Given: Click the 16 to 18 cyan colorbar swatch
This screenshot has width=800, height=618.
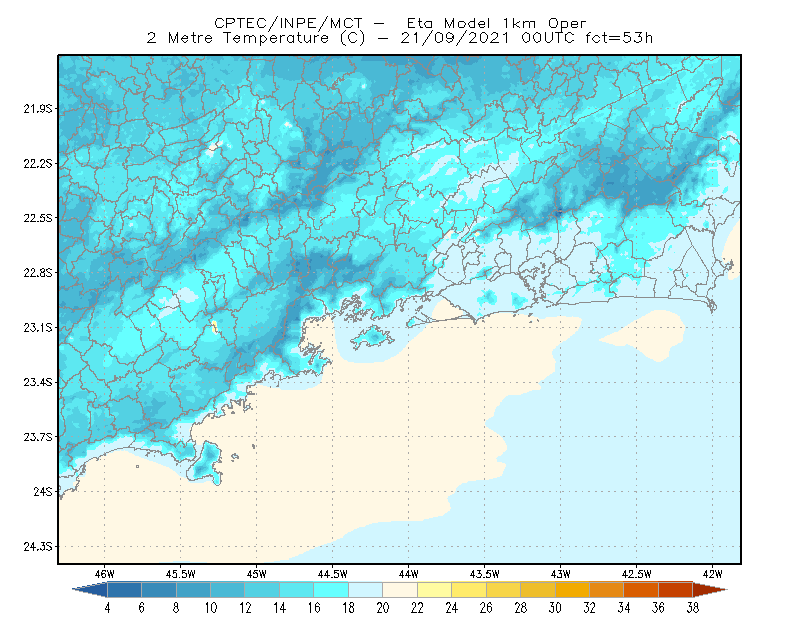Looking at the screenshot, I should [x=331, y=590].
